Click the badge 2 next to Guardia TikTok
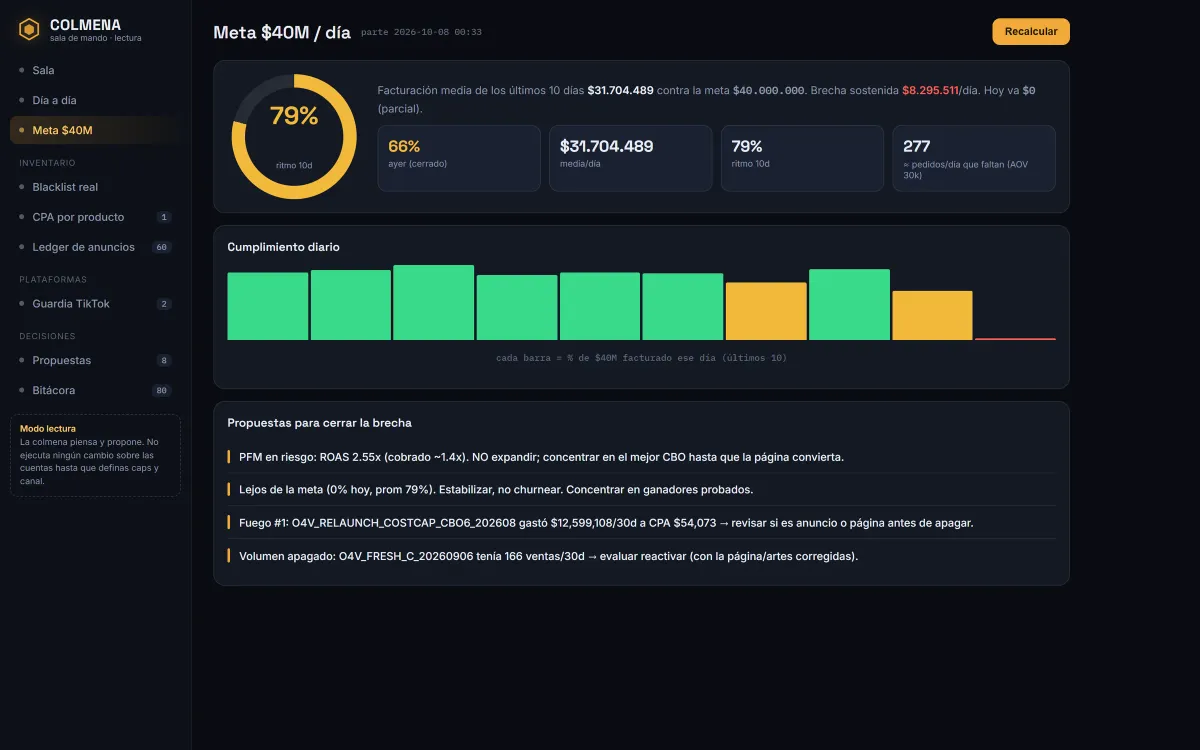The width and height of the screenshot is (1200, 750). (x=164, y=304)
